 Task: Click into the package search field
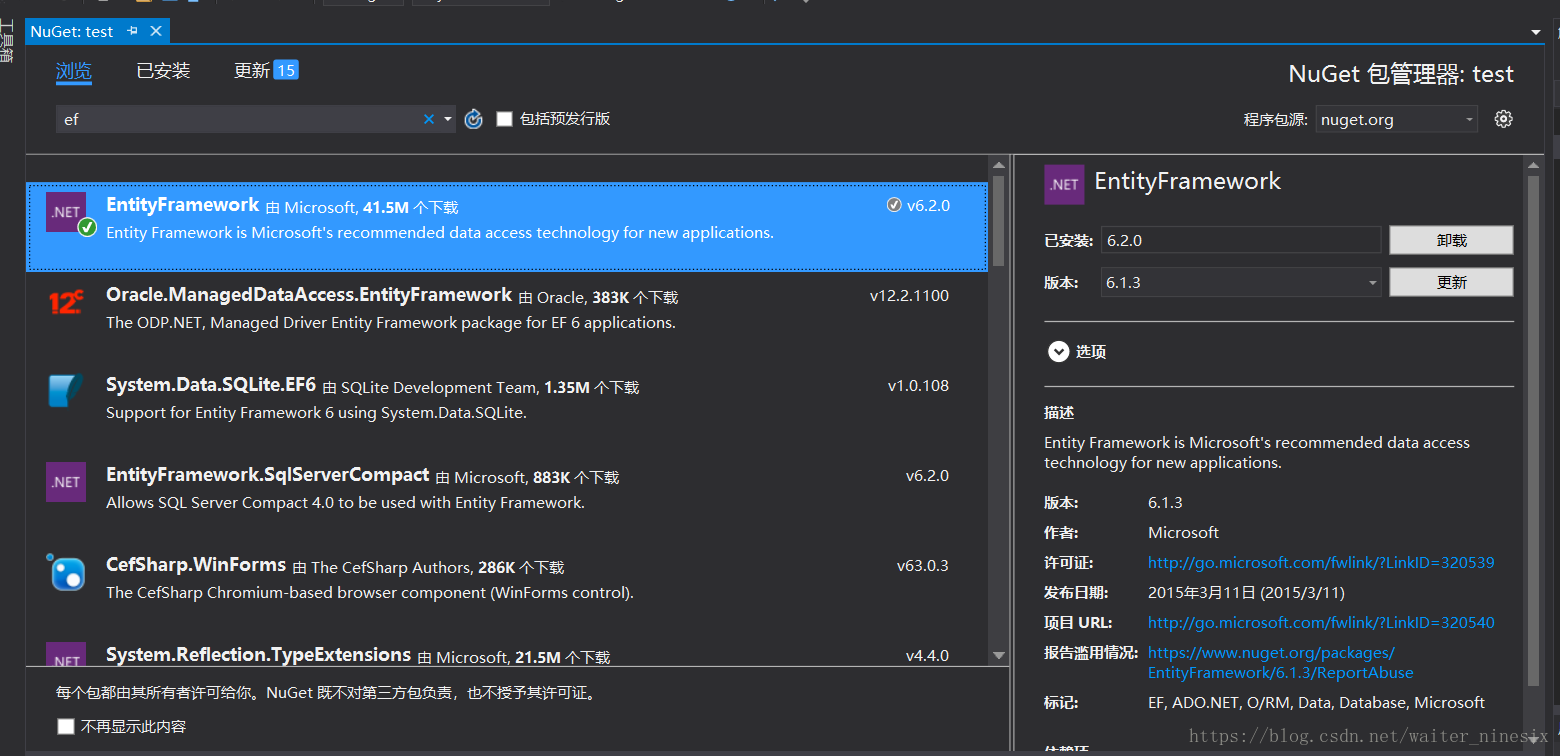(x=240, y=119)
